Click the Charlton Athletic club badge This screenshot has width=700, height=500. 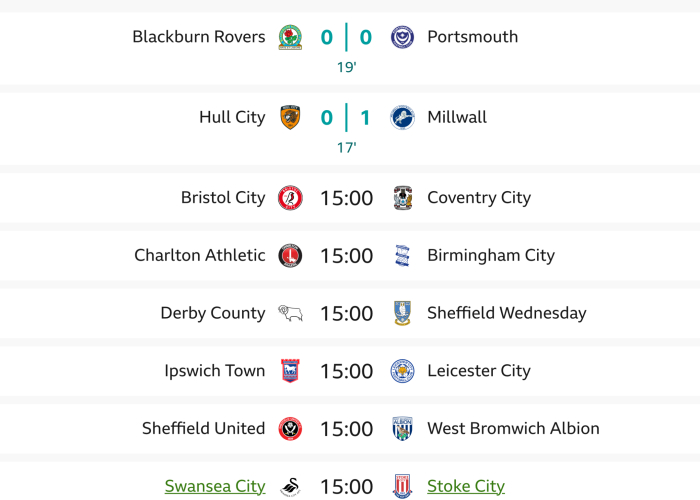[x=290, y=255]
